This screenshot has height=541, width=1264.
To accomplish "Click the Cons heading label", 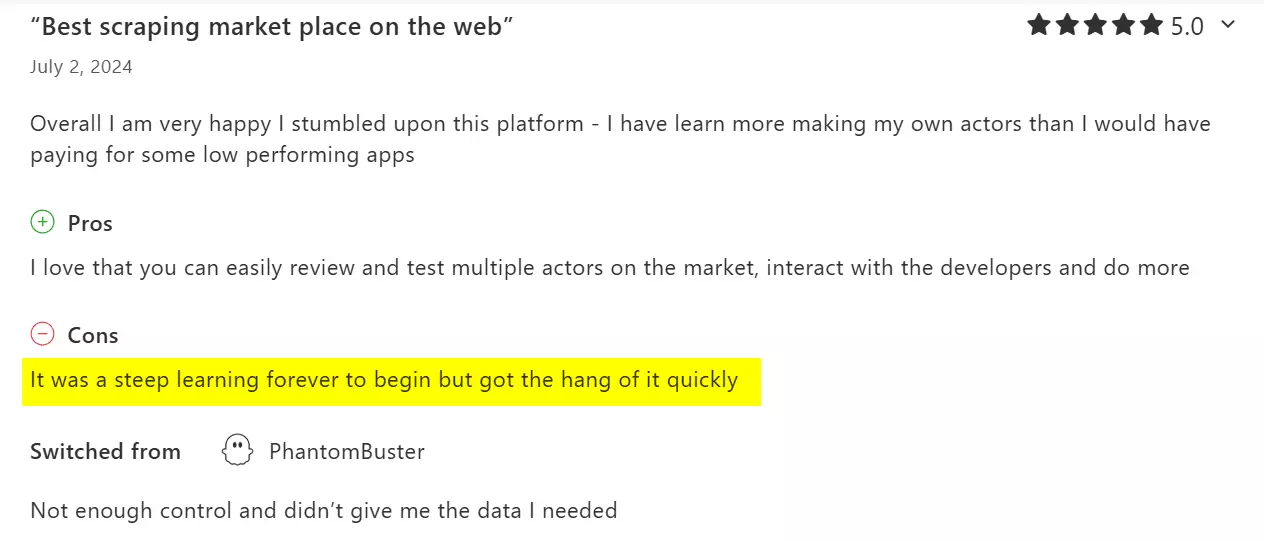I will pyautogui.click(x=93, y=336).
